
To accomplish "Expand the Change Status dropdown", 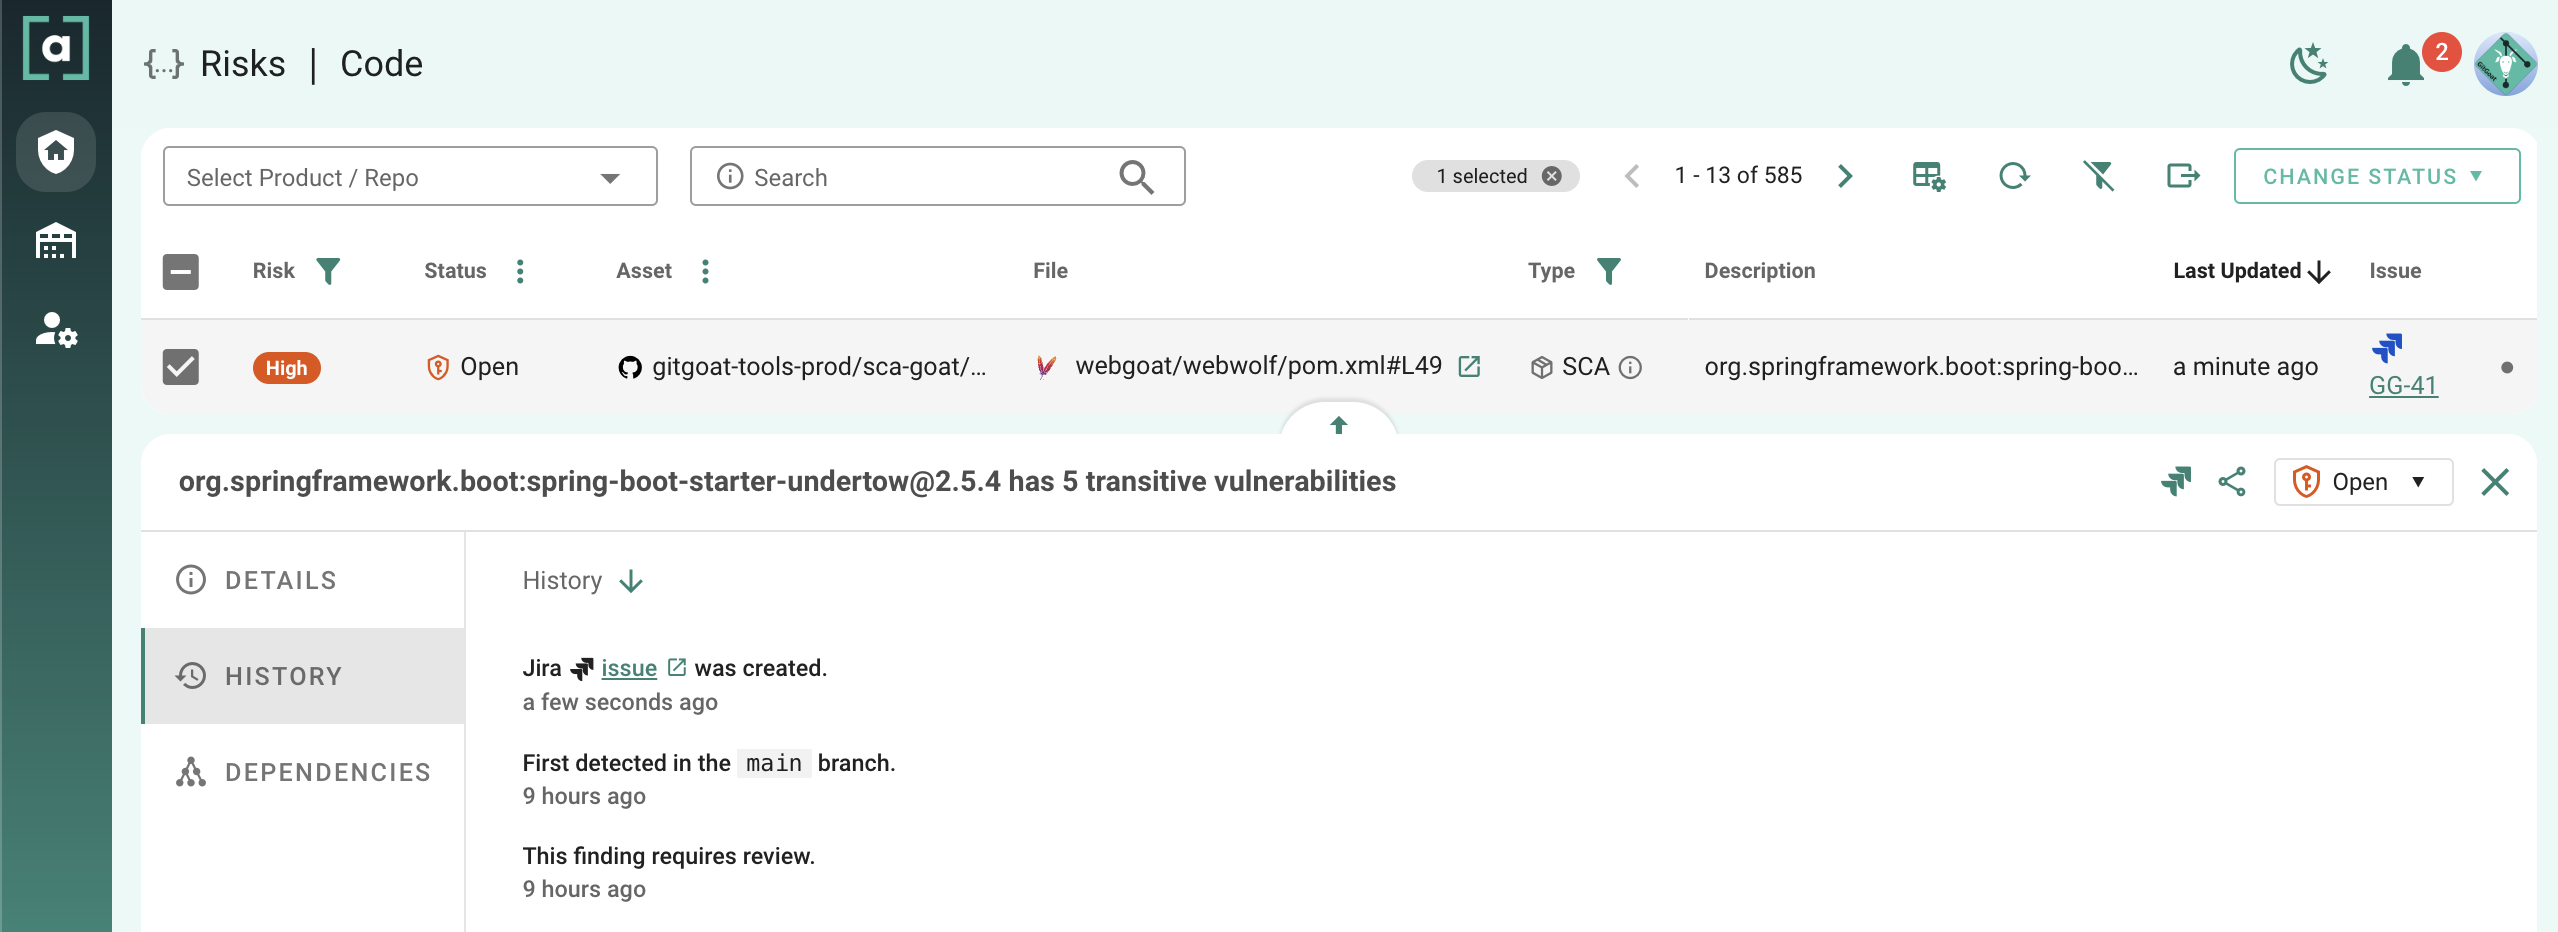I will 2376,176.
